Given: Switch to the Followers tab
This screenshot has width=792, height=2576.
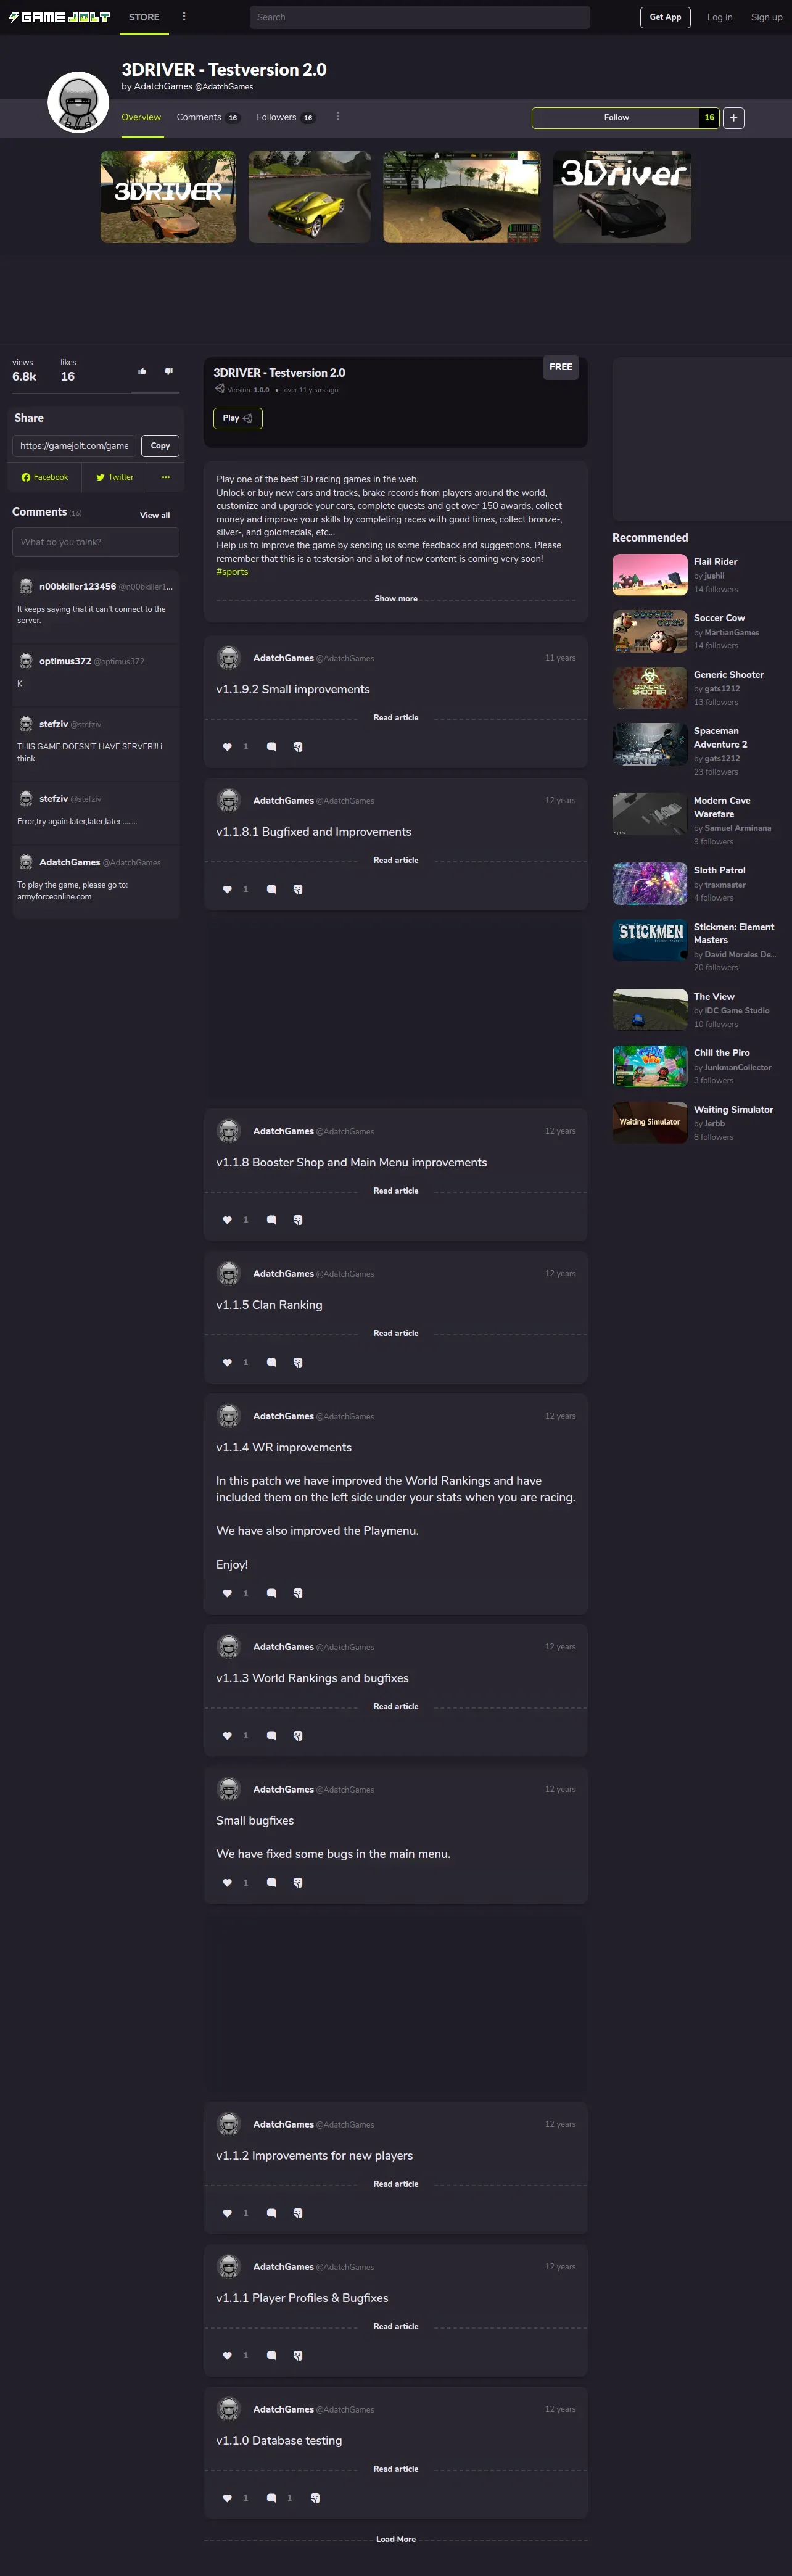Looking at the screenshot, I should pyautogui.click(x=285, y=117).
